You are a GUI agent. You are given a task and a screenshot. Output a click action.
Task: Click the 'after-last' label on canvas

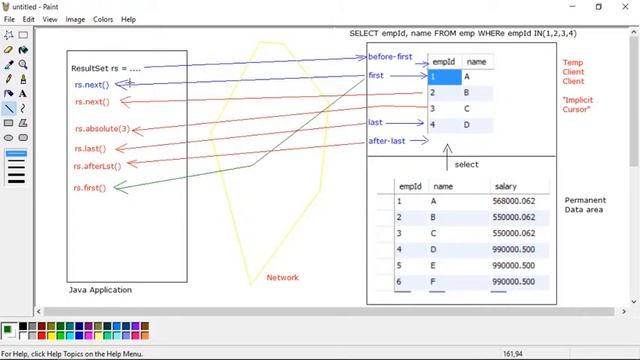(x=387, y=141)
